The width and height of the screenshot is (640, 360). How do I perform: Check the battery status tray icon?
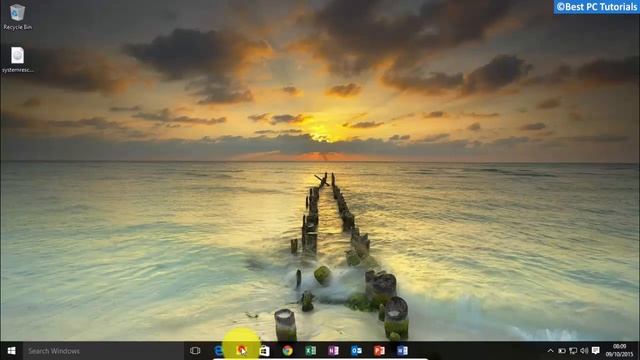coord(562,351)
